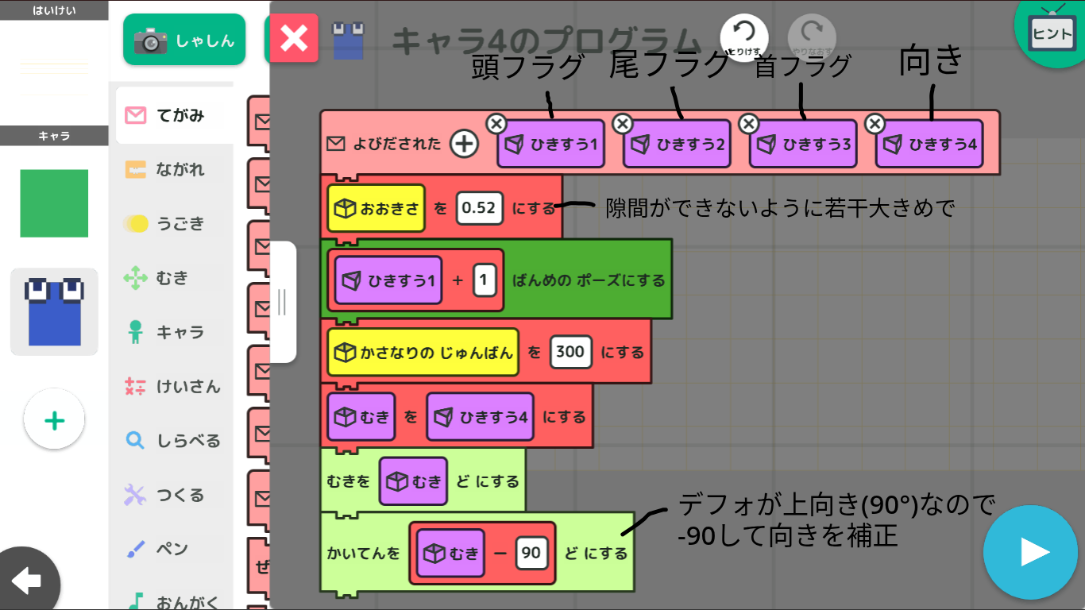This screenshot has height=610, width=1085.
Task: Open the けいさん block category
Action: (x=174, y=386)
